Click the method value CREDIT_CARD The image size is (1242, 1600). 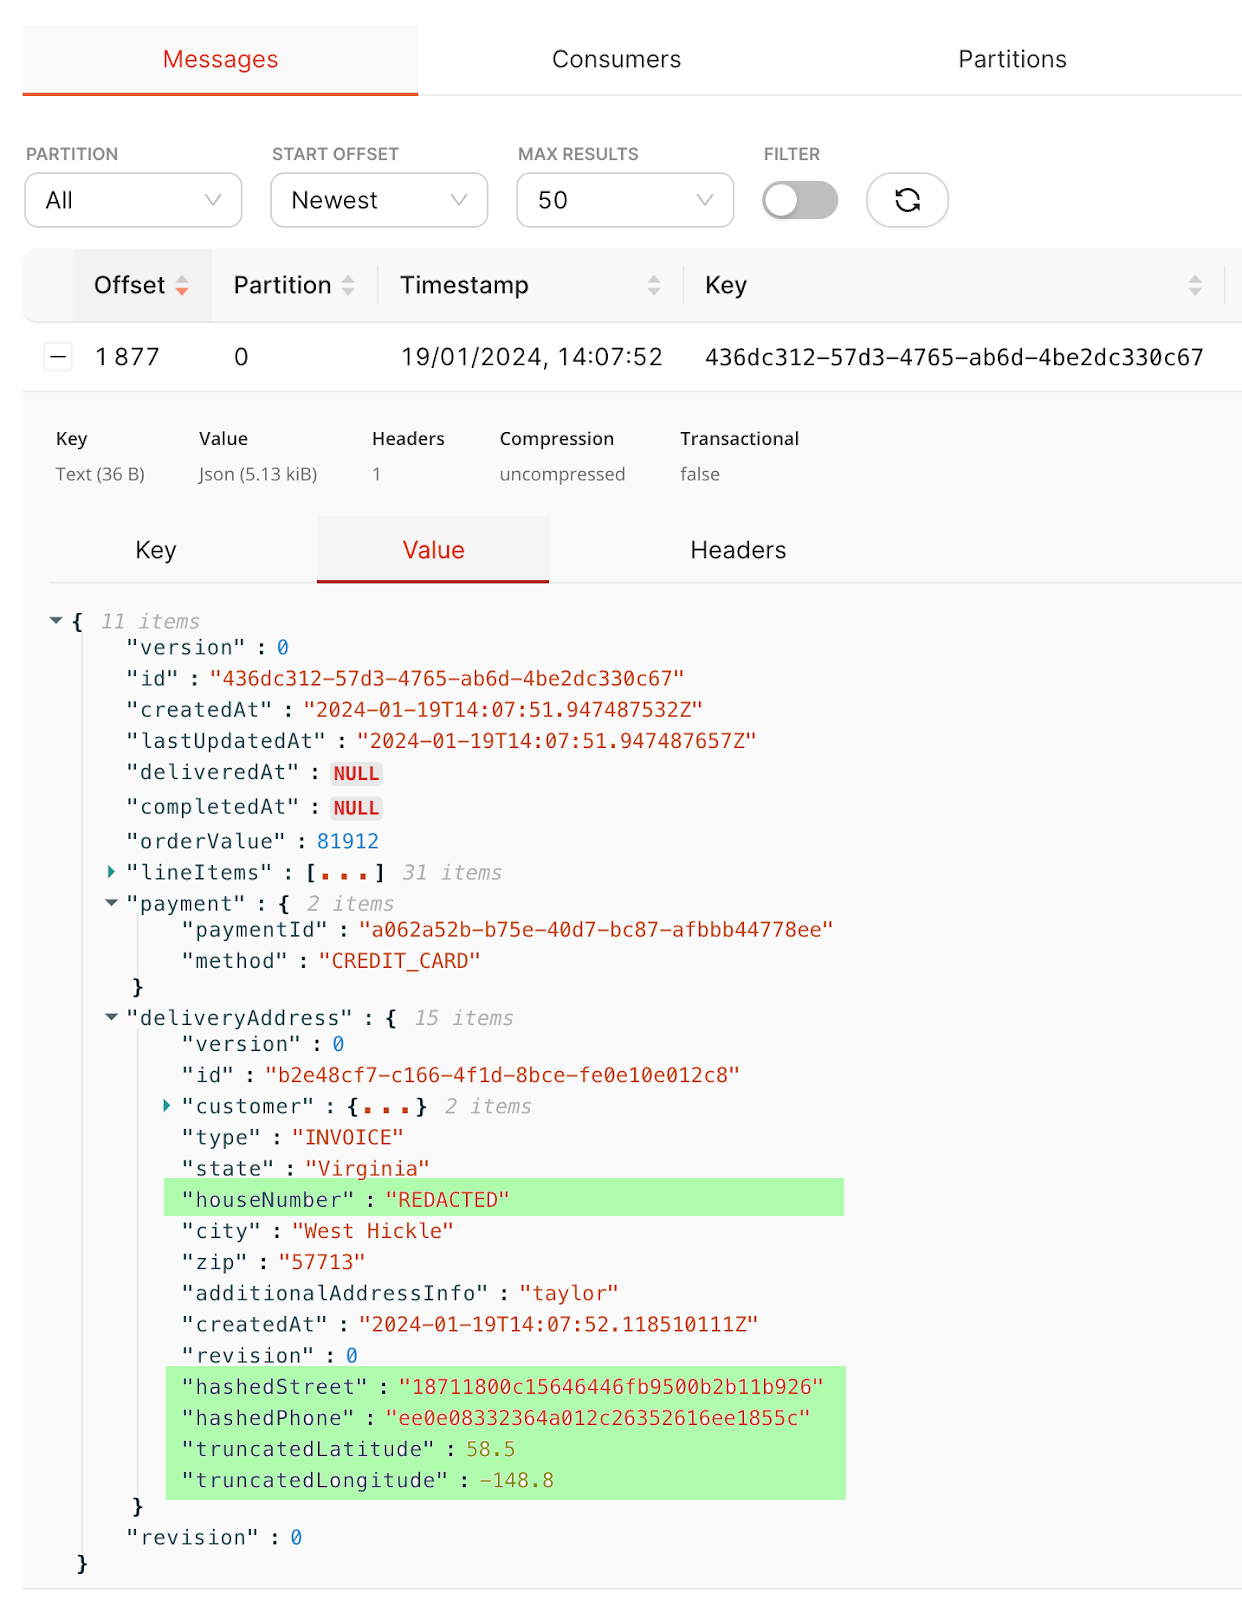coord(399,961)
